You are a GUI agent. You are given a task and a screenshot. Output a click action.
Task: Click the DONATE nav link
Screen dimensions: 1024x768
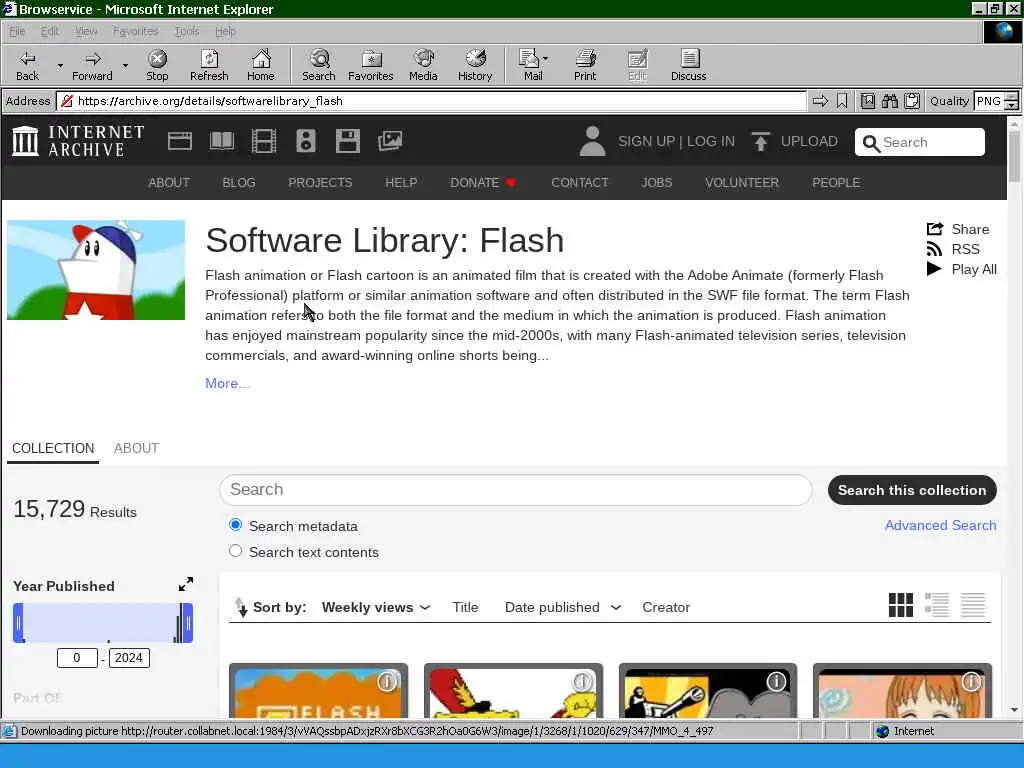tap(483, 183)
